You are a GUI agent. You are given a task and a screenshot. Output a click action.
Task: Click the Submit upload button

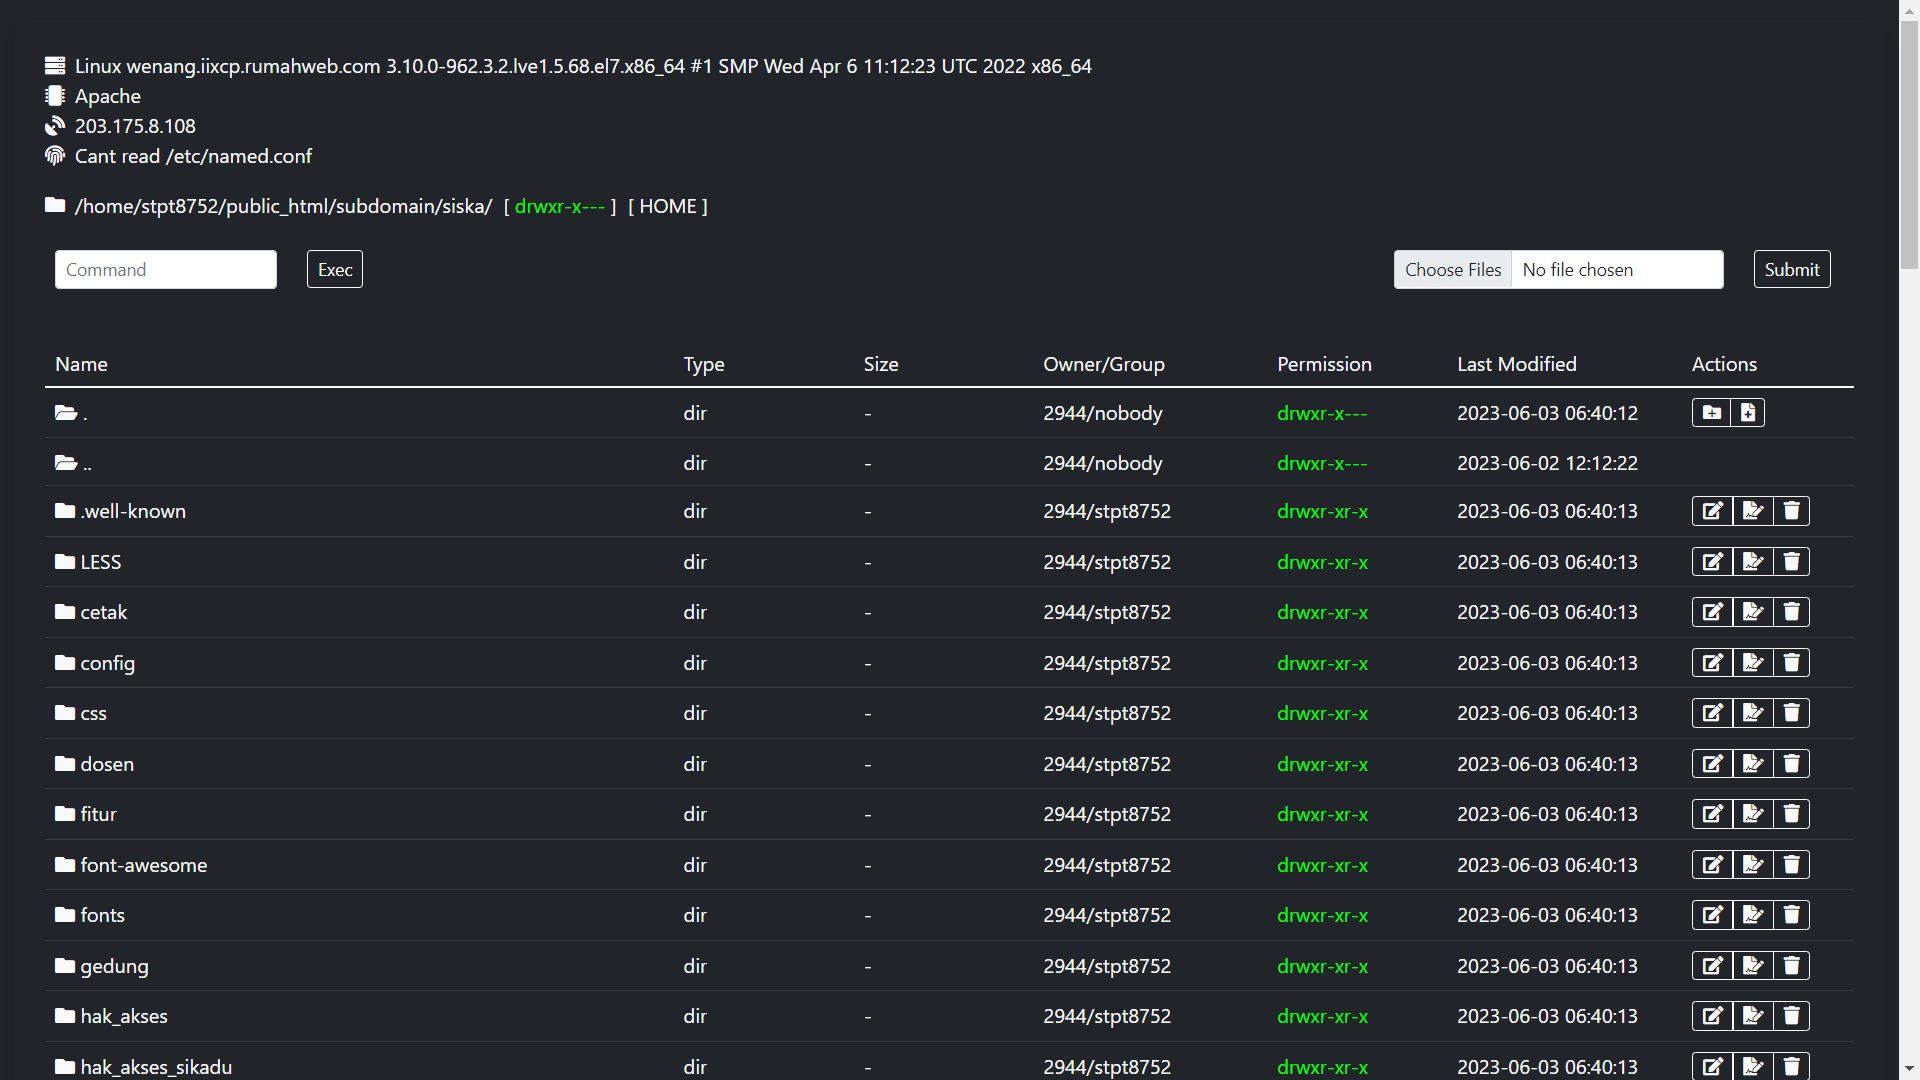point(1791,269)
